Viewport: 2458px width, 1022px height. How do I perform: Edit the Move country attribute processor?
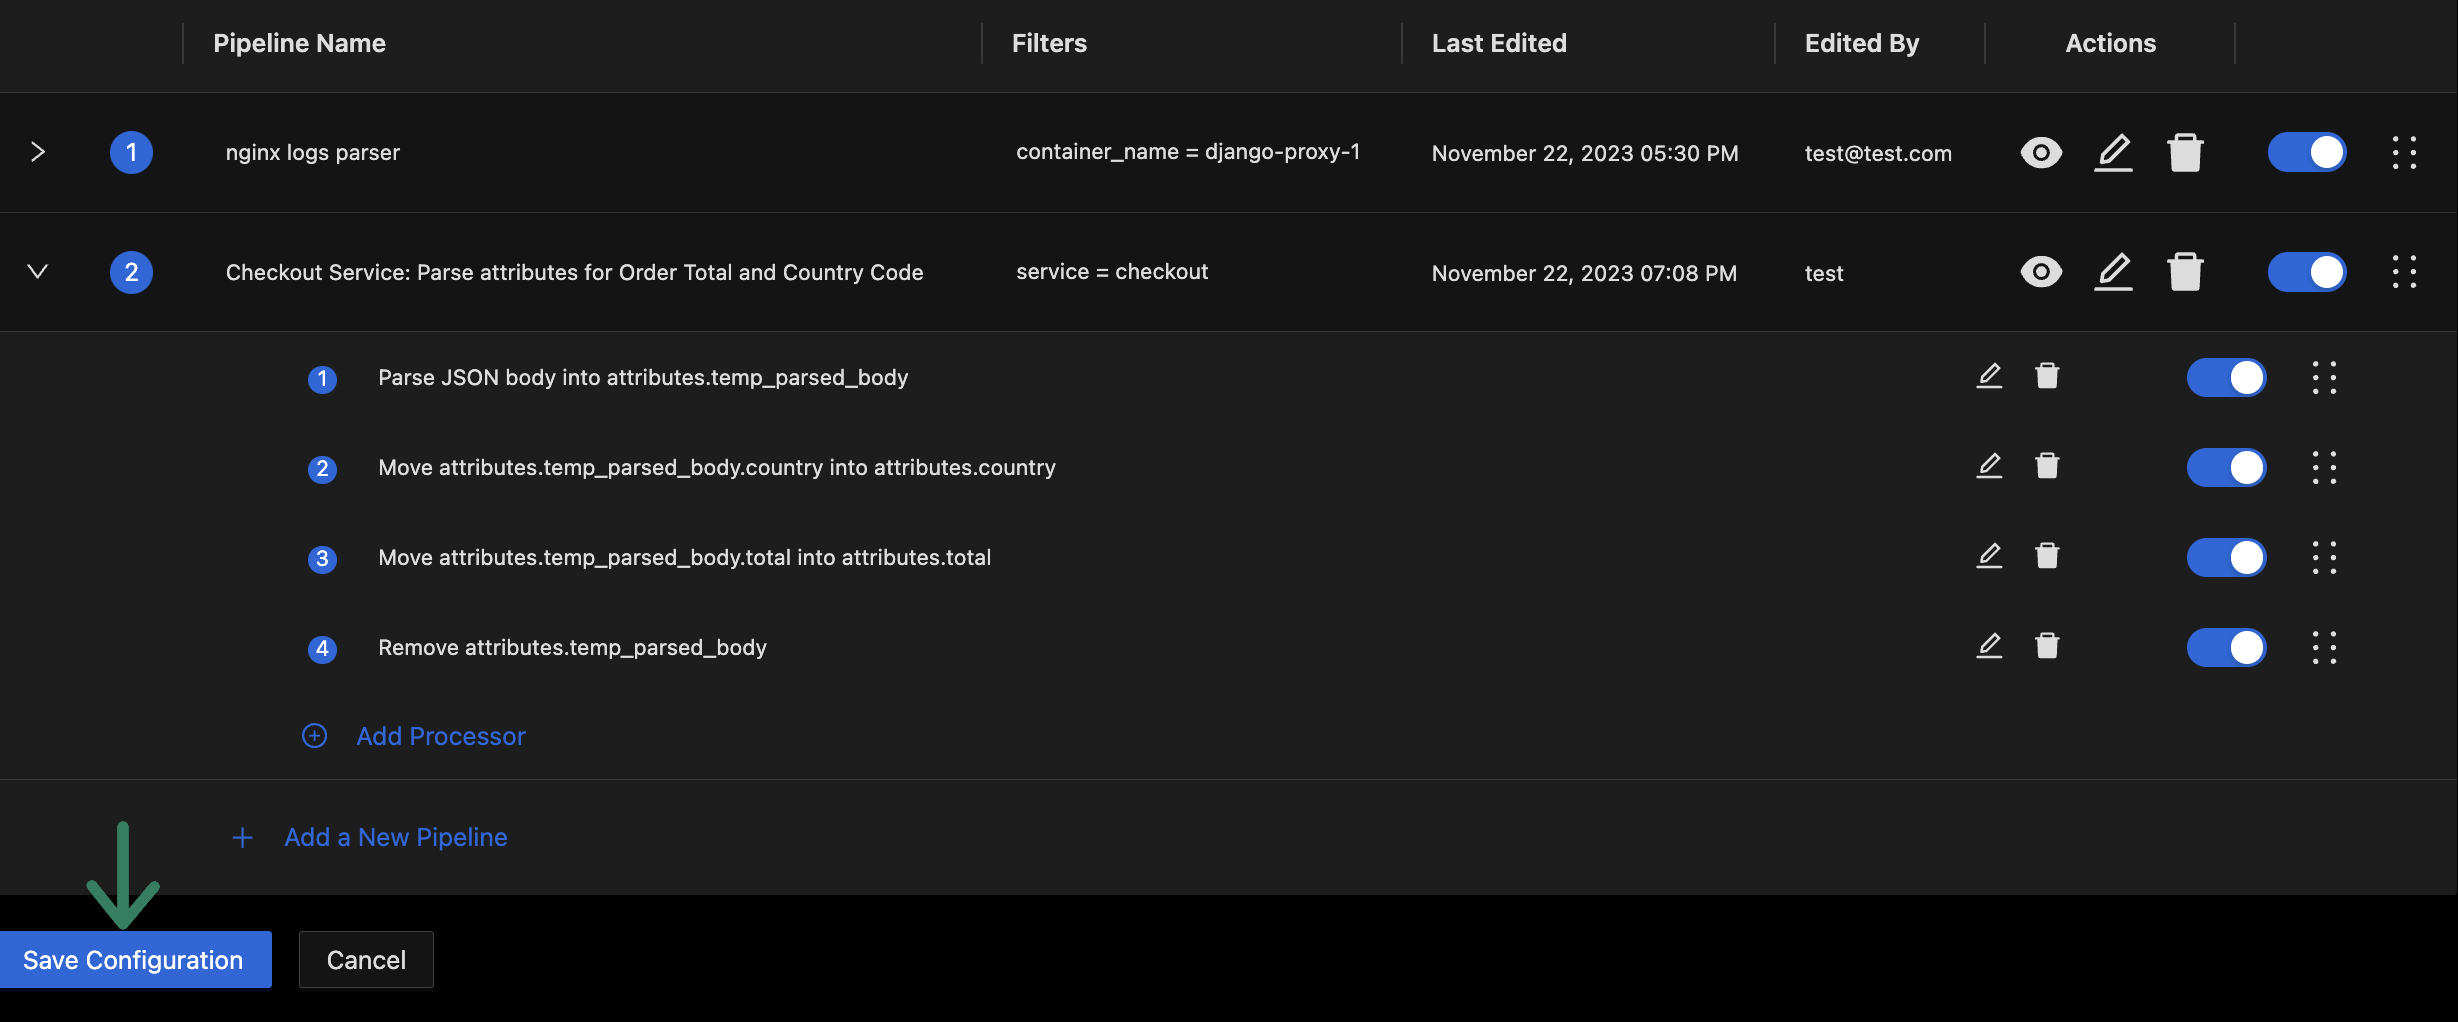[x=1989, y=466]
